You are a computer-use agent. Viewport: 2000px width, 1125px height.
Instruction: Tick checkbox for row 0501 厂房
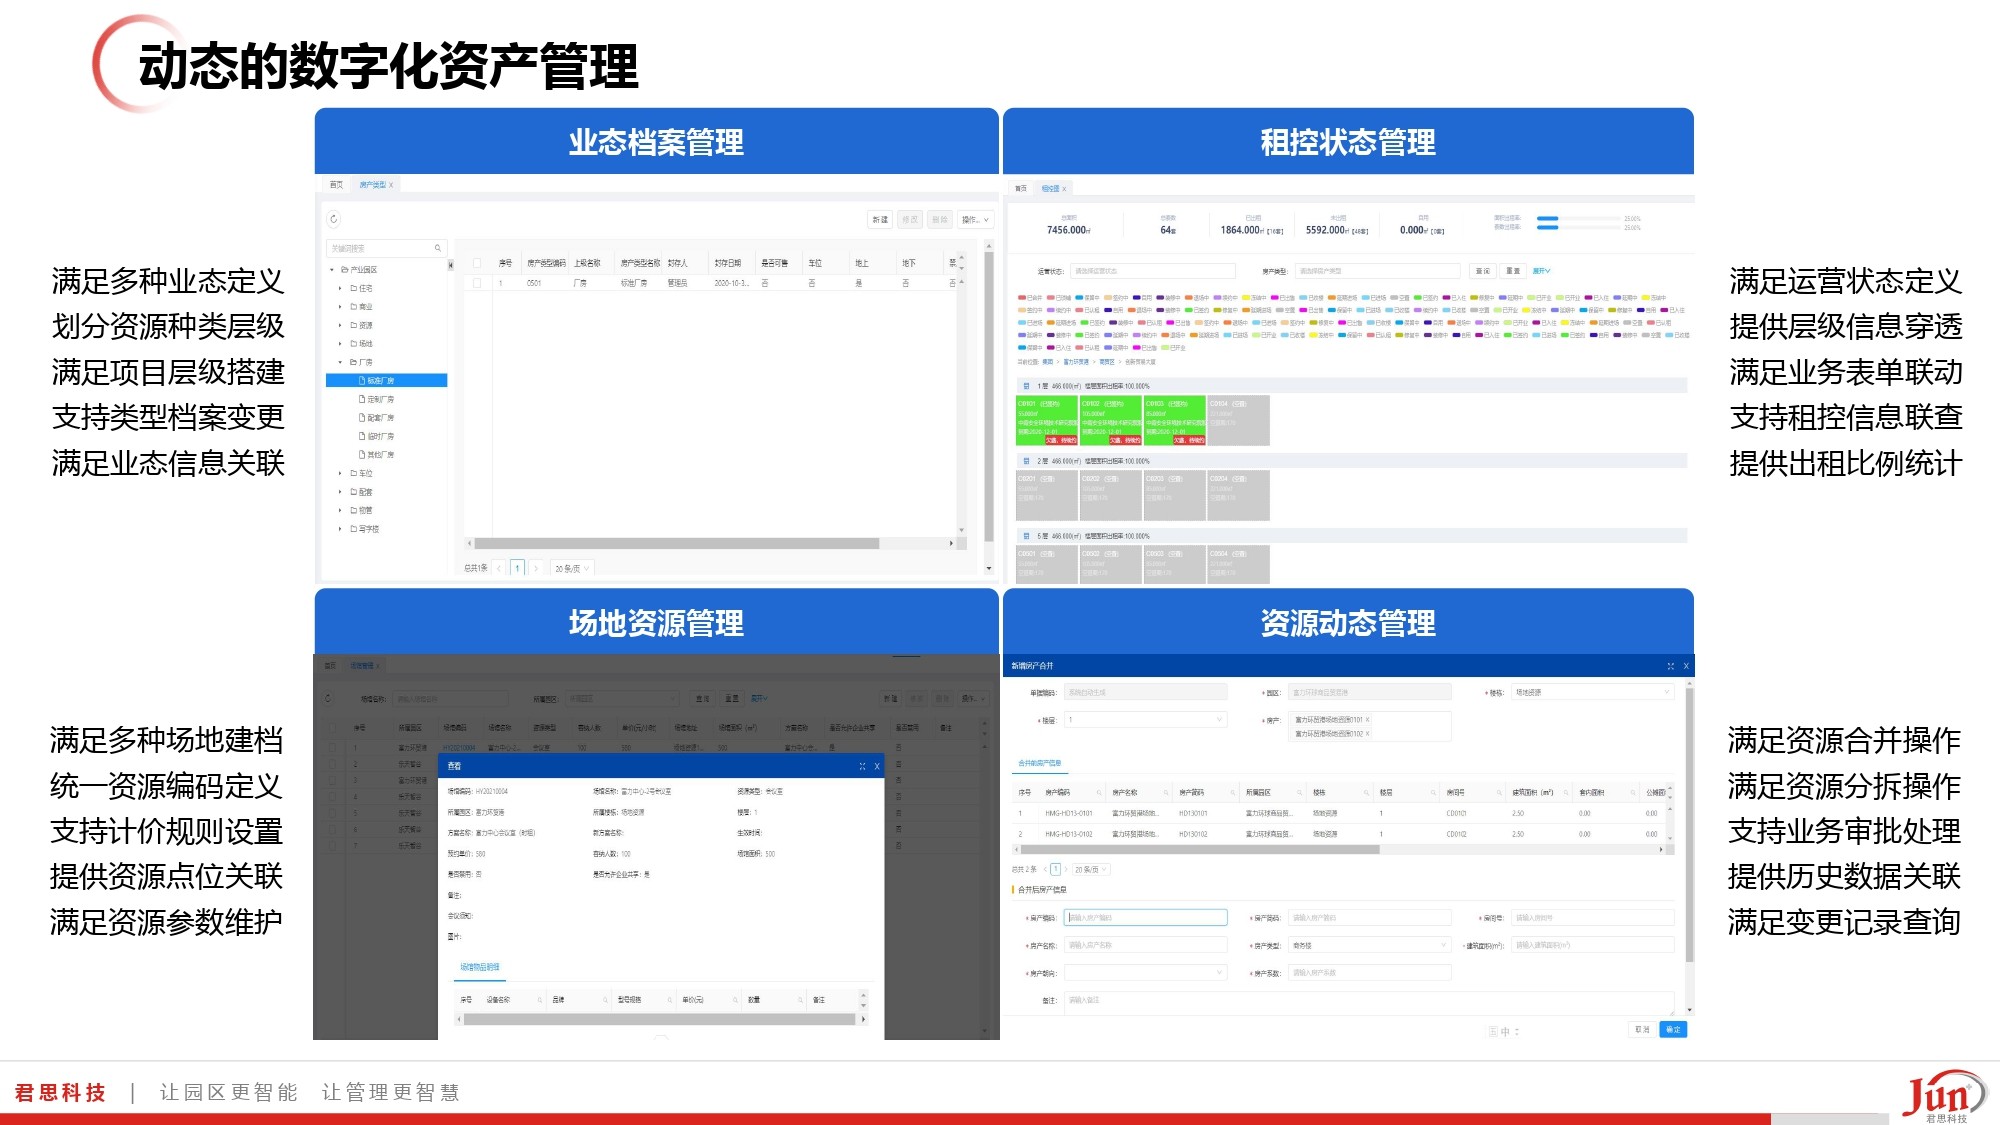tap(477, 283)
